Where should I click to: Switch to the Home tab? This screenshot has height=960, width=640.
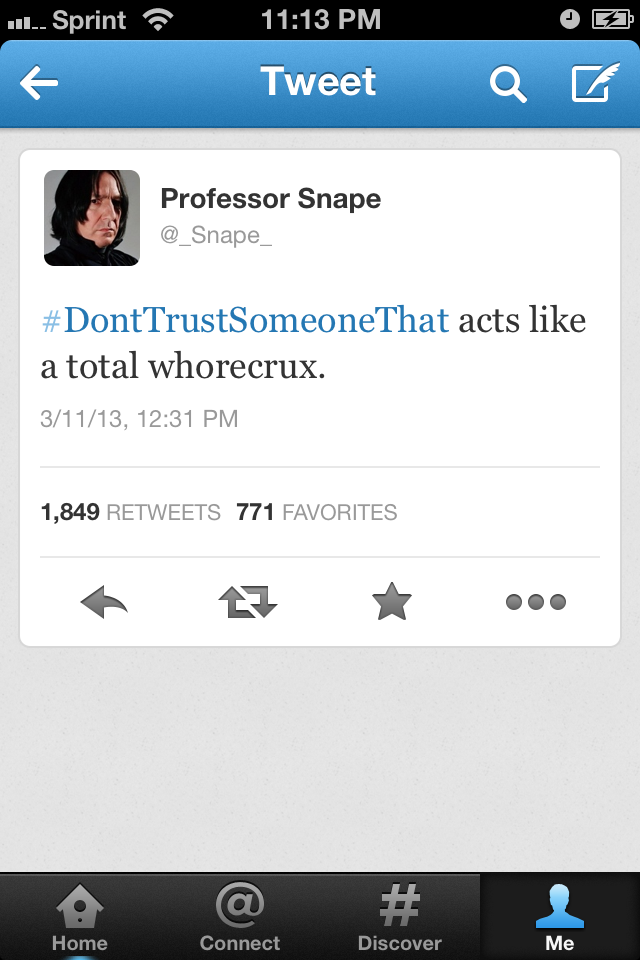click(x=80, y=917)
